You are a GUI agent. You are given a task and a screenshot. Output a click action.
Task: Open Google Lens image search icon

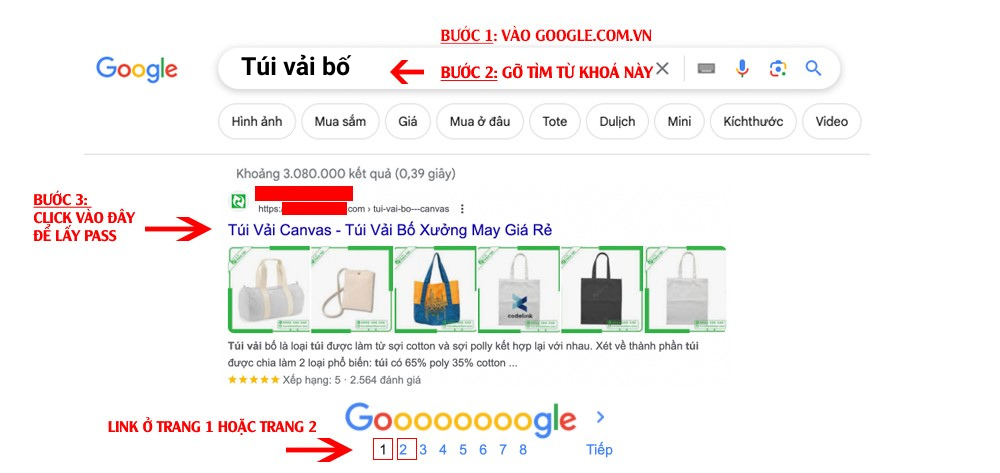[777, 68]
